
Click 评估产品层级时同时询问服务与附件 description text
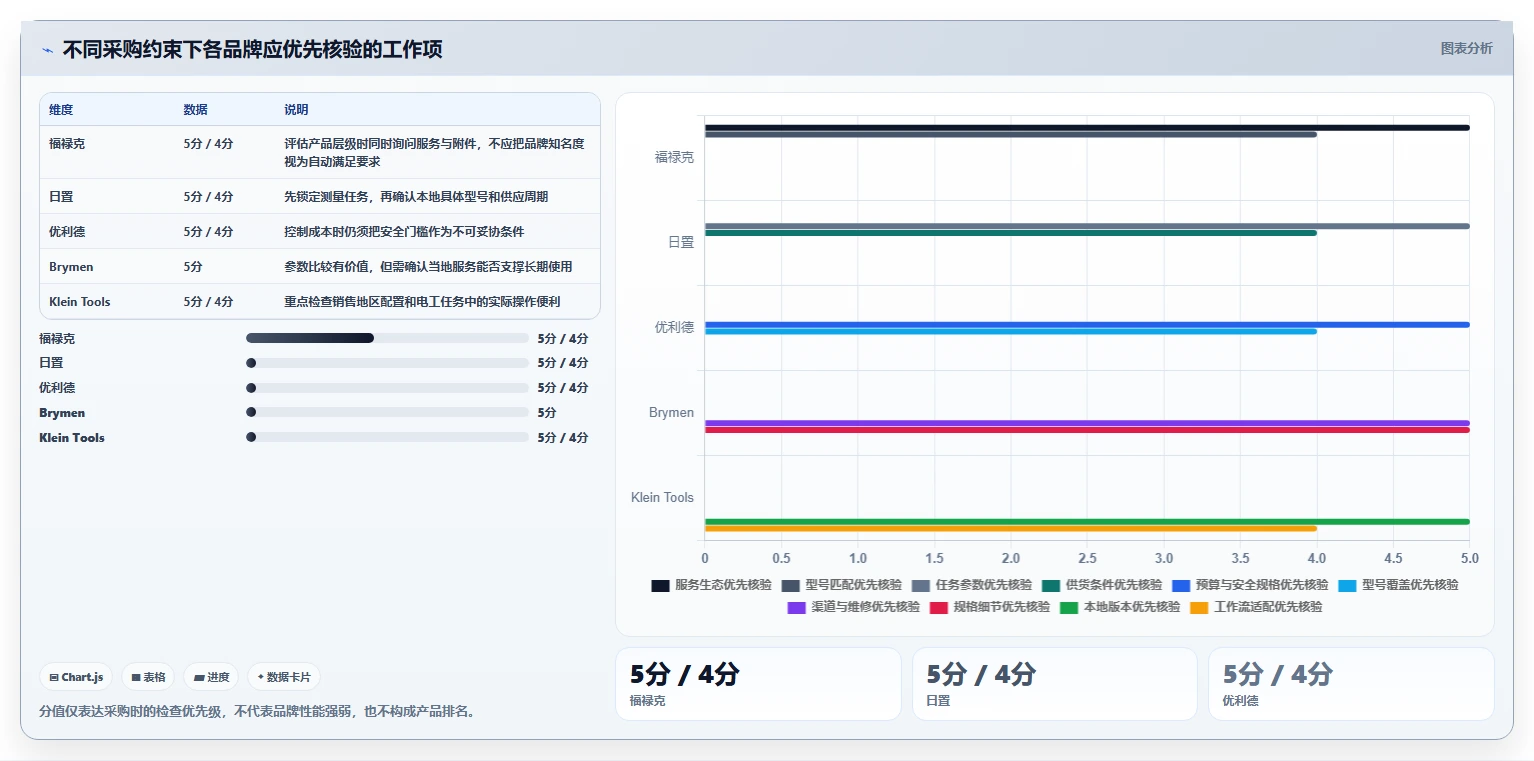point(434,152)
